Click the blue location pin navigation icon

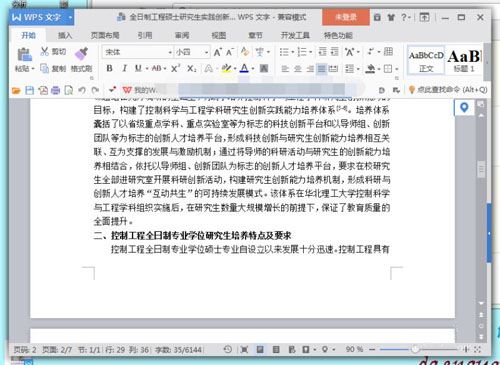tap(464, 108)
